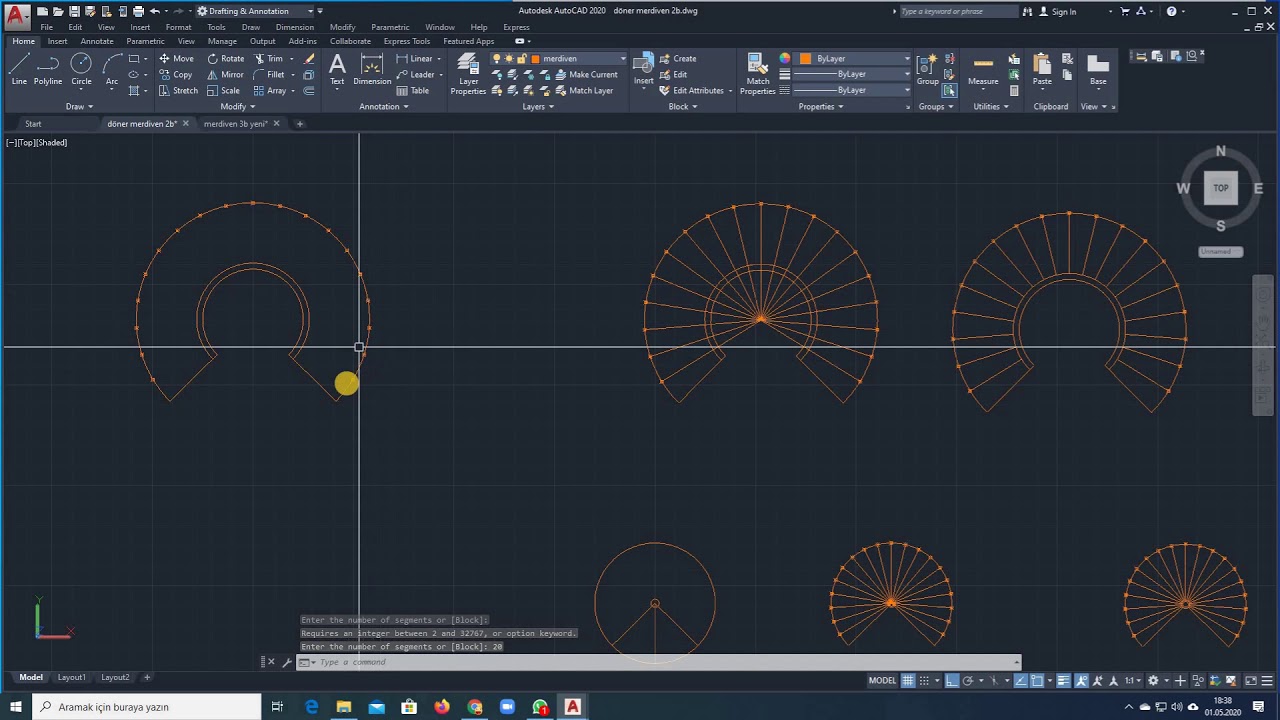Click the Match Properties tool
1280x720 pixels.
(757, 74)
